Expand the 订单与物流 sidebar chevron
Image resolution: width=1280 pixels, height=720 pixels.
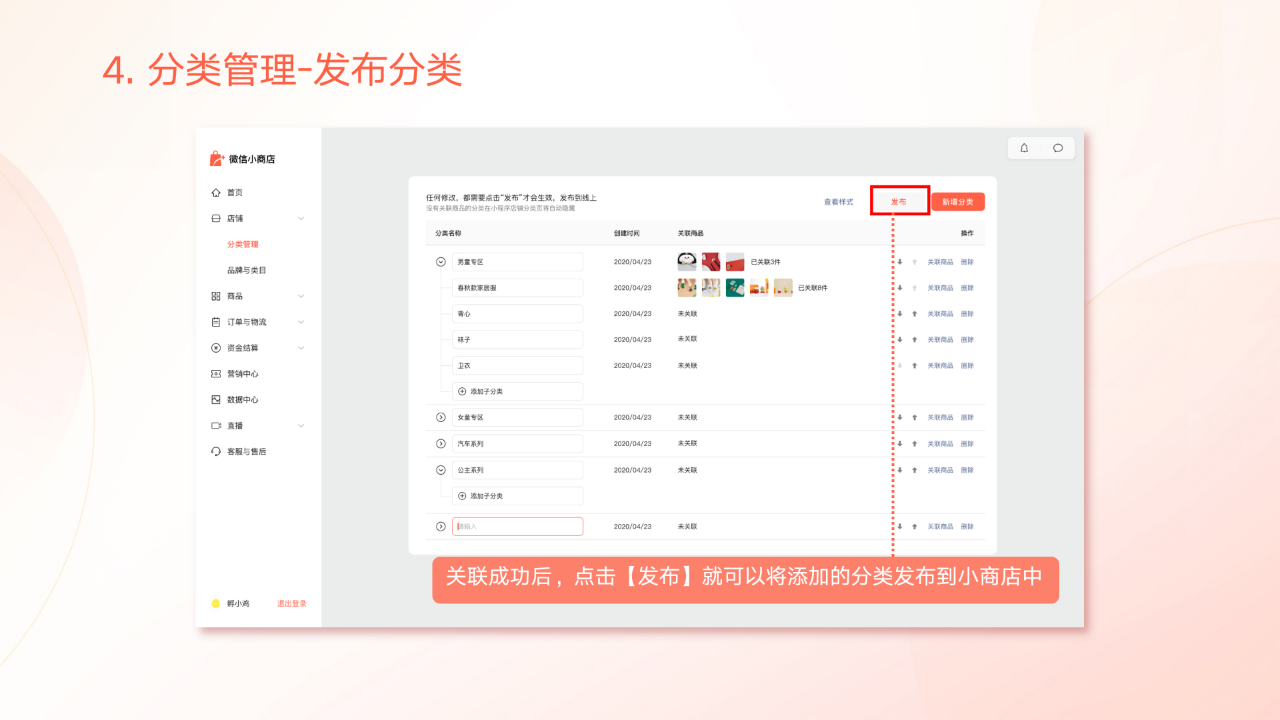(x=301, y=322)
